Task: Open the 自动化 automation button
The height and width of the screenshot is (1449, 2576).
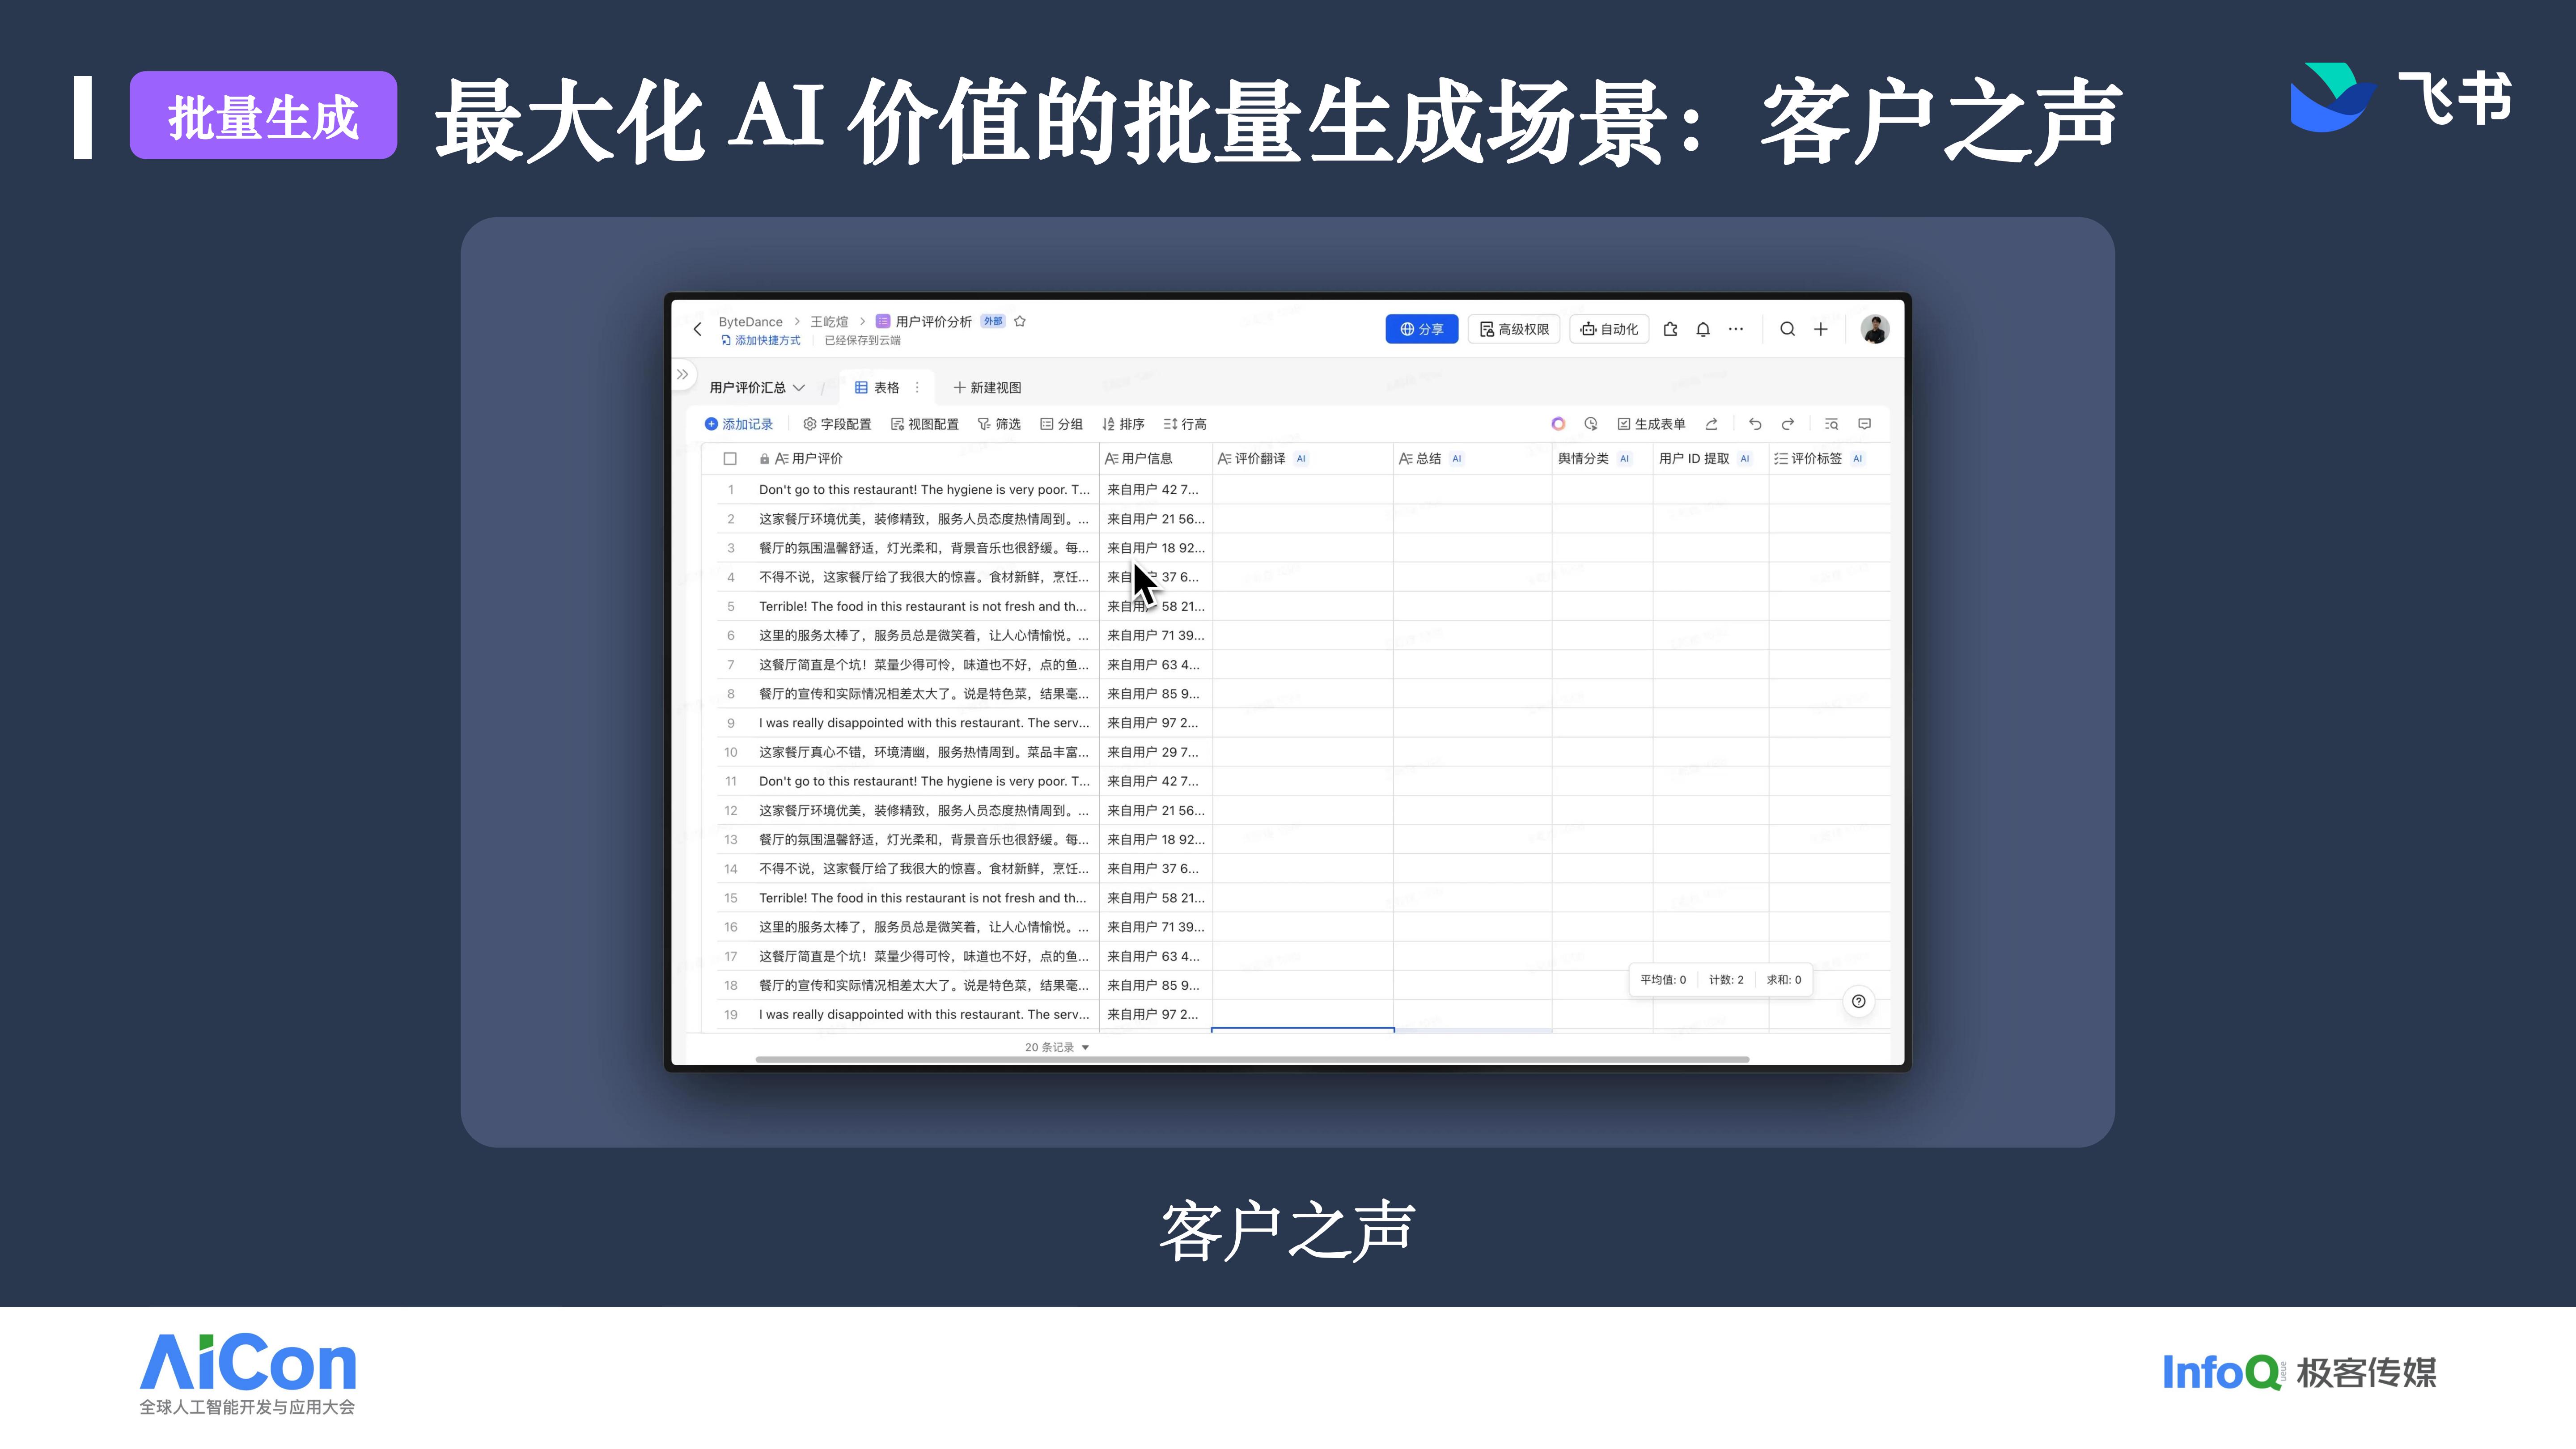Action: pos(1609,329)
